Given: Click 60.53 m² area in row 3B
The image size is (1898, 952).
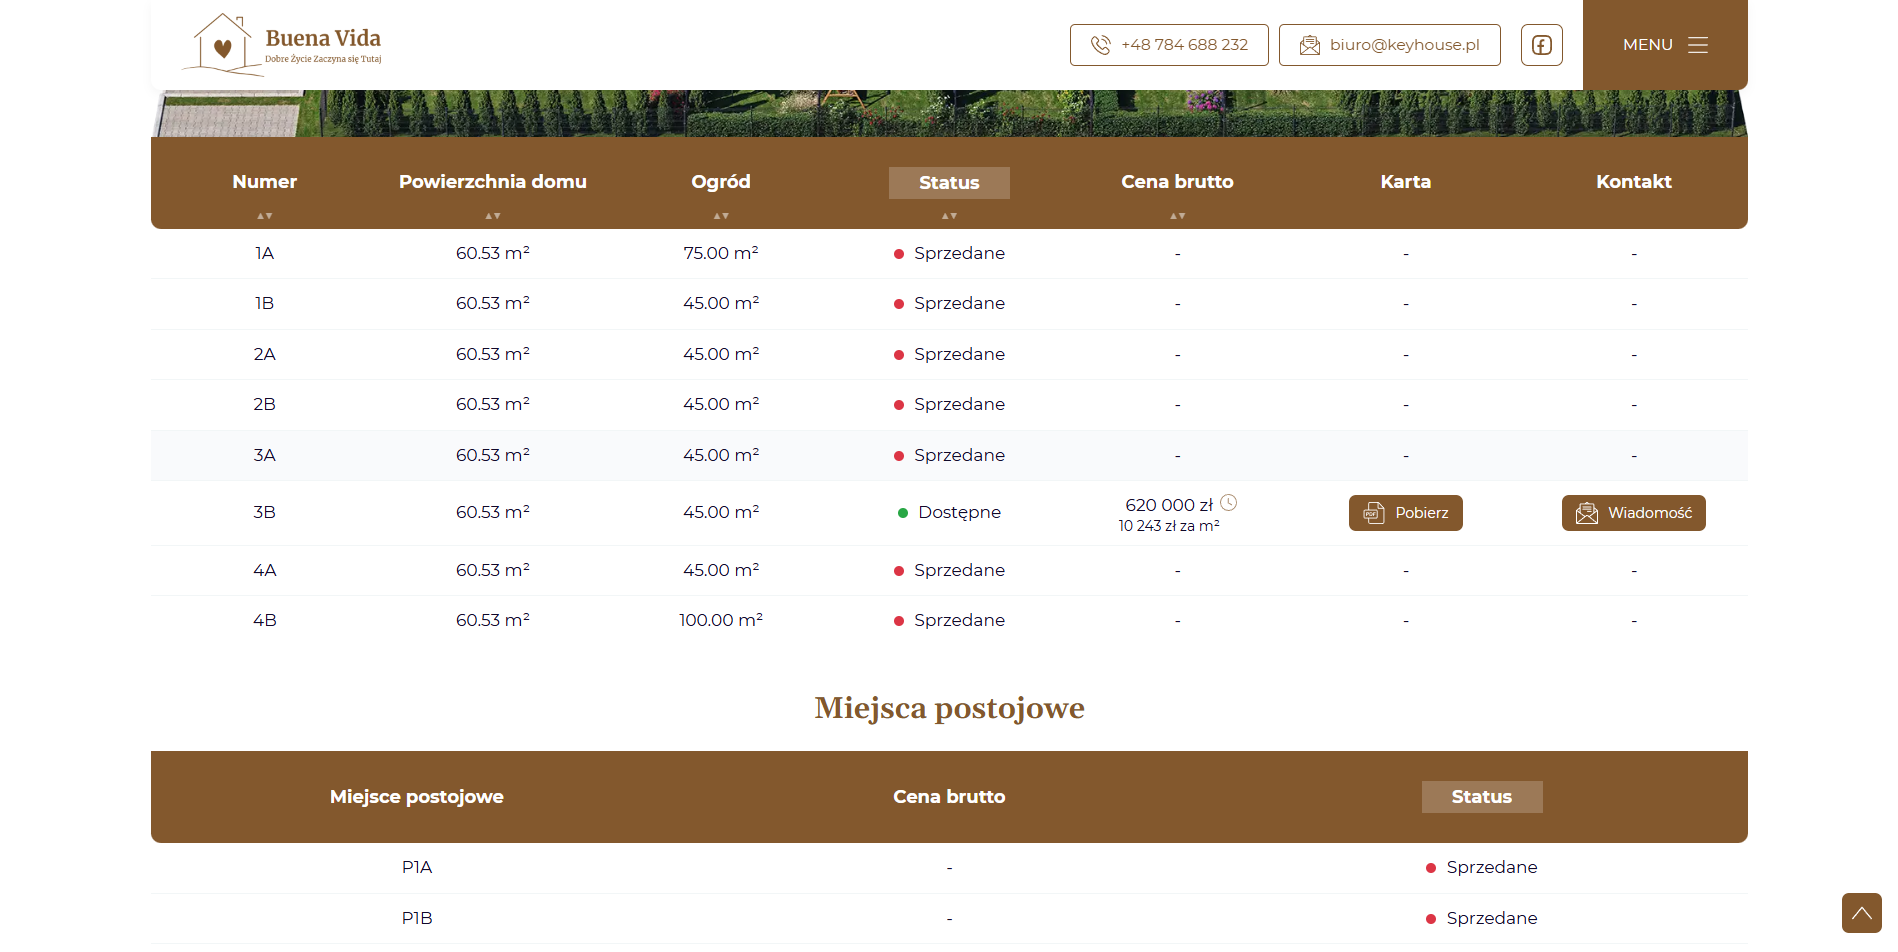Looking at the screenshot, I should point(493,512).
